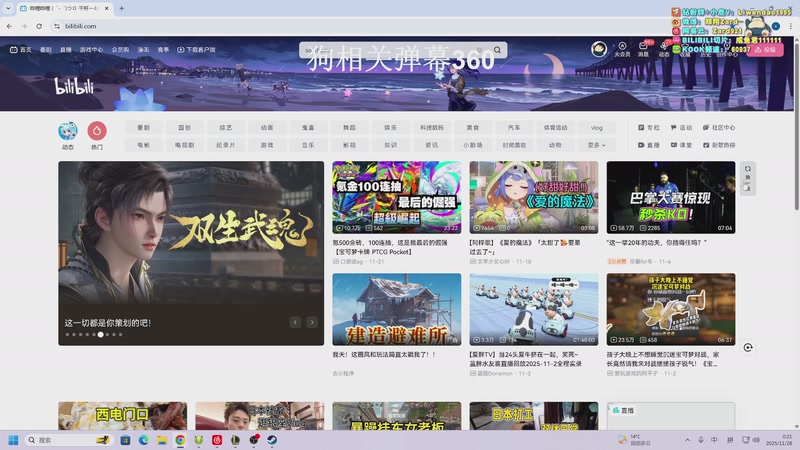Open a new browser tab
The width and height of the screenshot is (800, 450).
coord(121,8)
